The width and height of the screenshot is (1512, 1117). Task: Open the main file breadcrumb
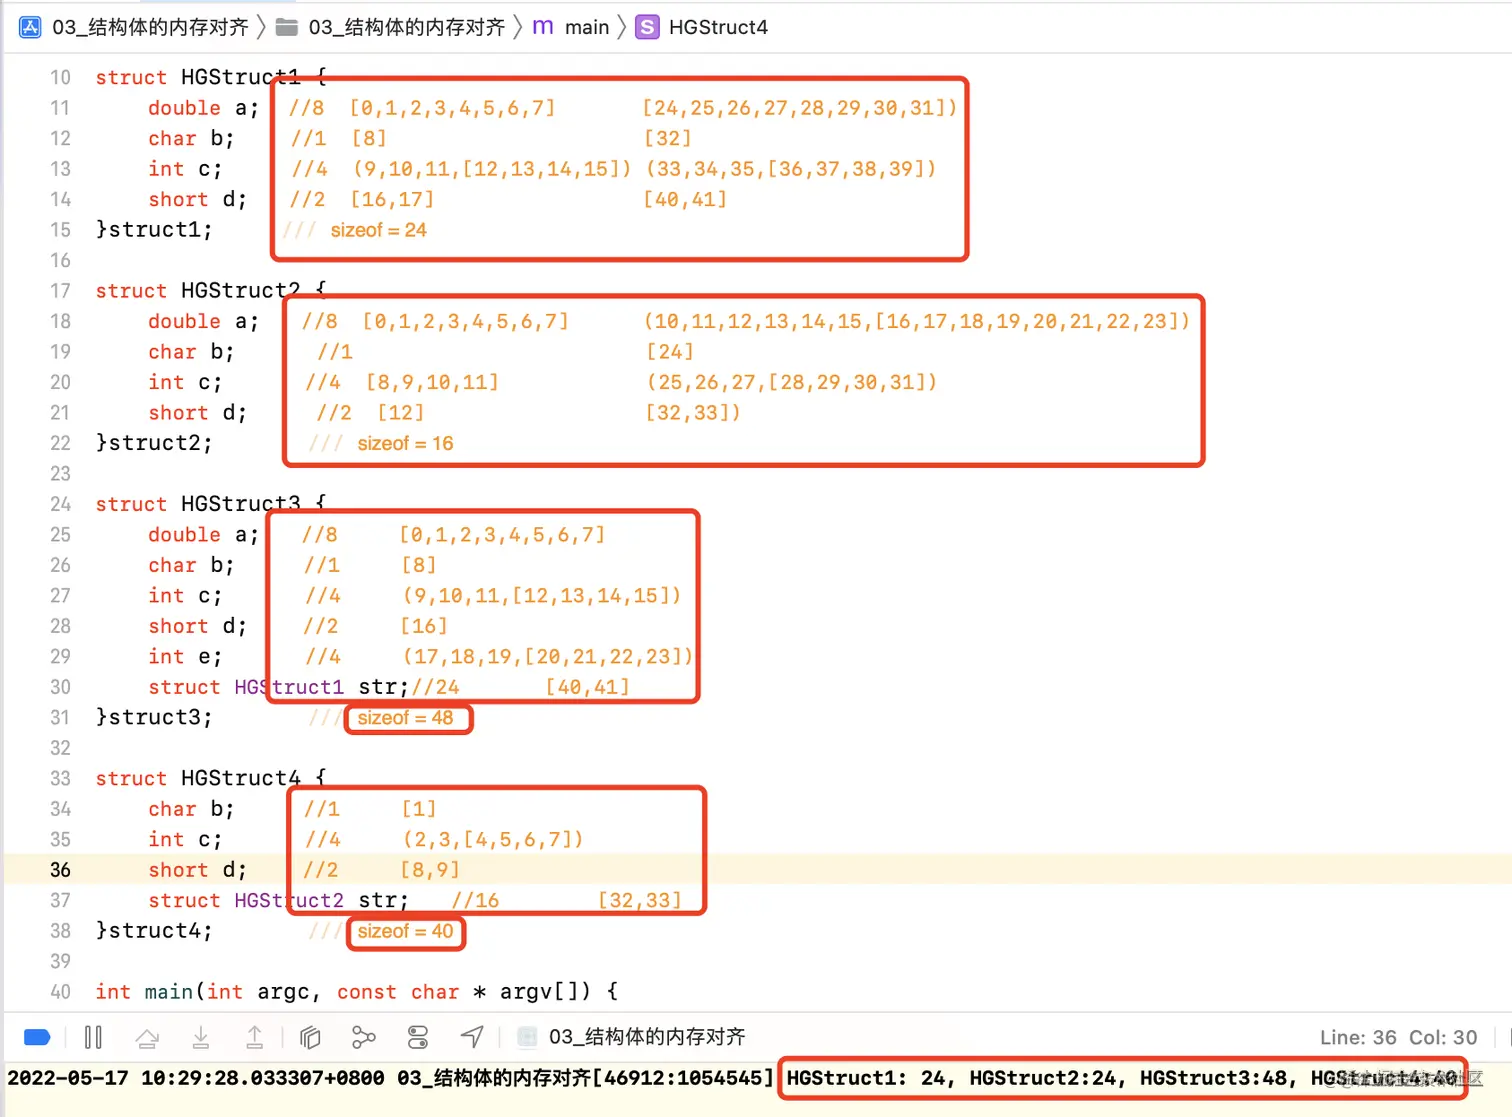click(x=587, y=27)
